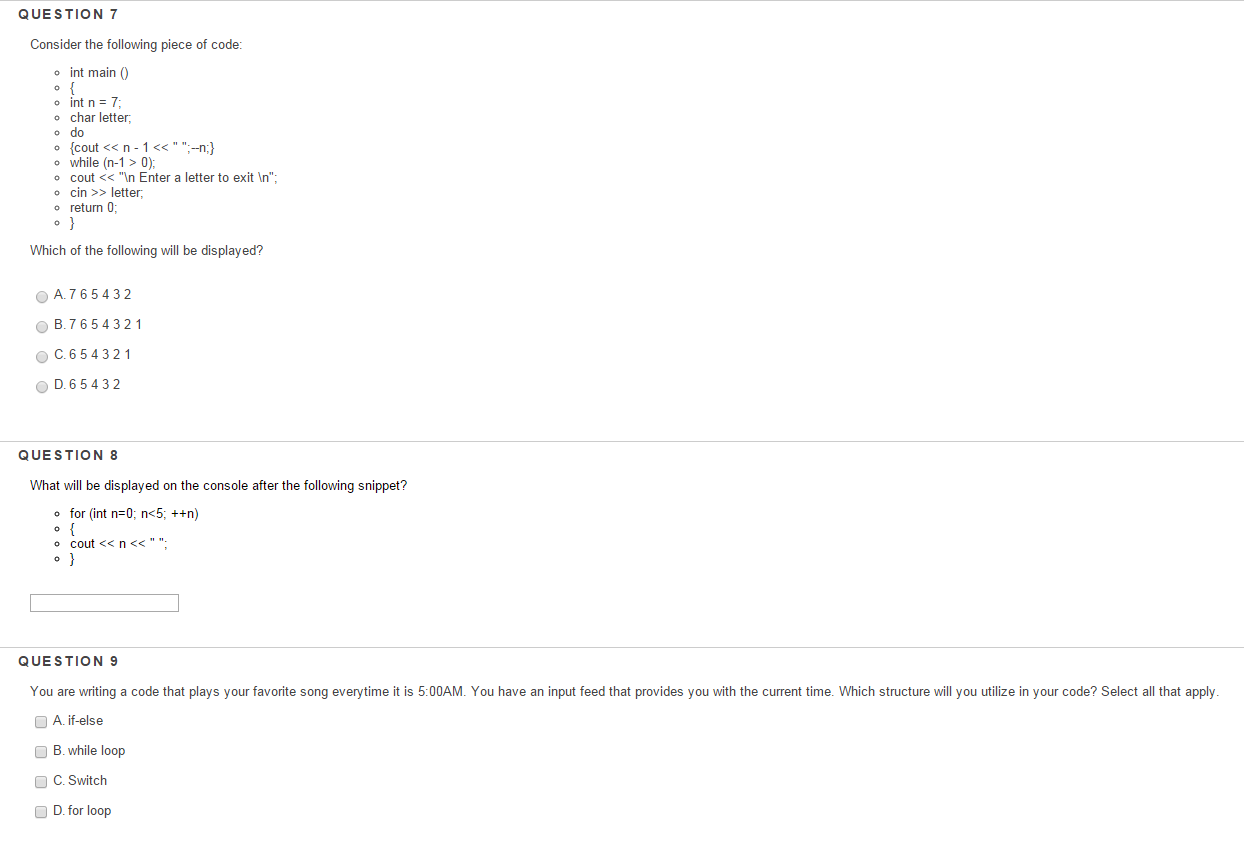Click the 'cin >> letter;' code line

(106, 192)
